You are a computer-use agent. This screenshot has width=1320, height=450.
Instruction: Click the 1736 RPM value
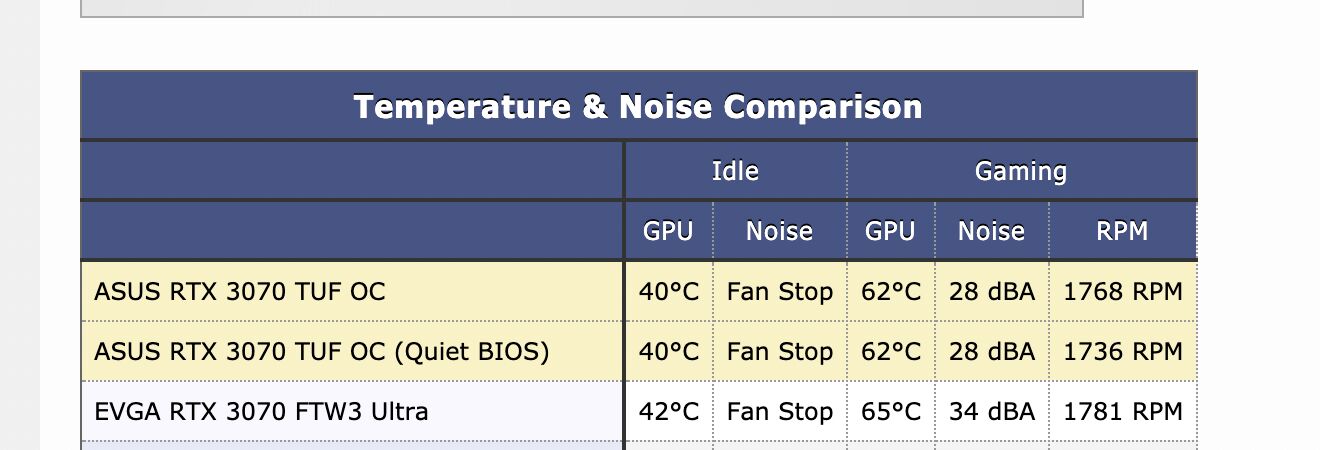tap(1122, 352)
